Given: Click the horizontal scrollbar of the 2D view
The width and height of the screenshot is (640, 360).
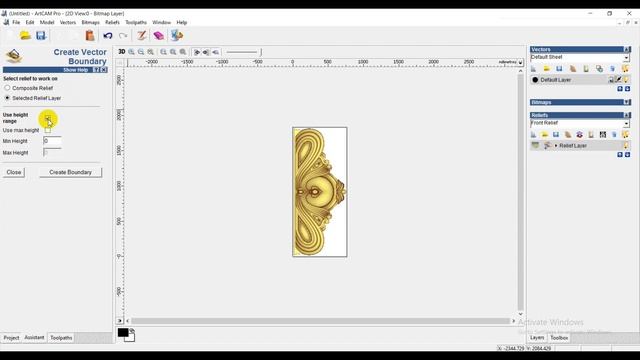Looking at the screenshot, I should point(320,321).
